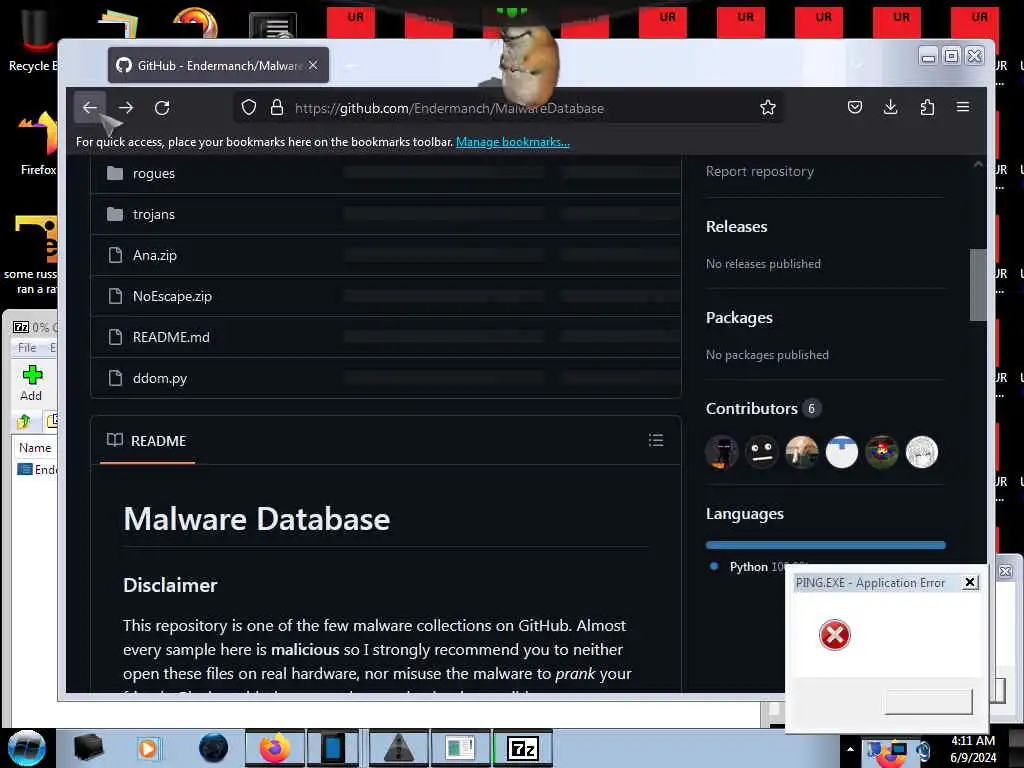
Task: Click the Name column header in 7-Zip
Action: point(35,447)
